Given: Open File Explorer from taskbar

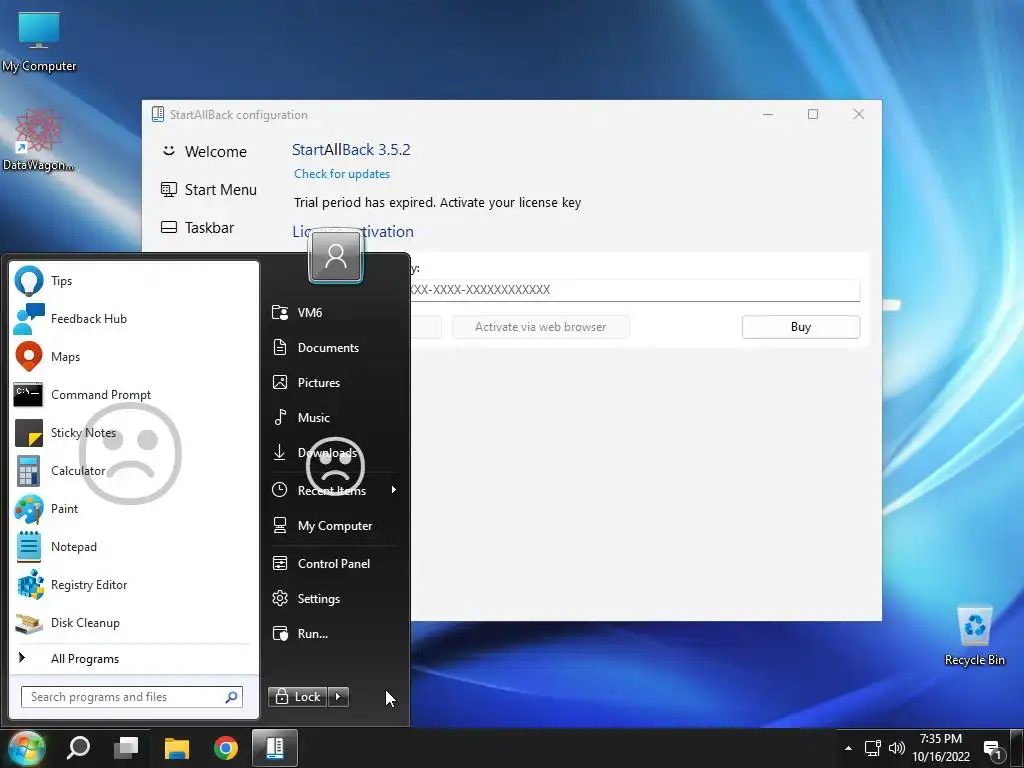Looking at the screenshot, I should coord(176,748).
